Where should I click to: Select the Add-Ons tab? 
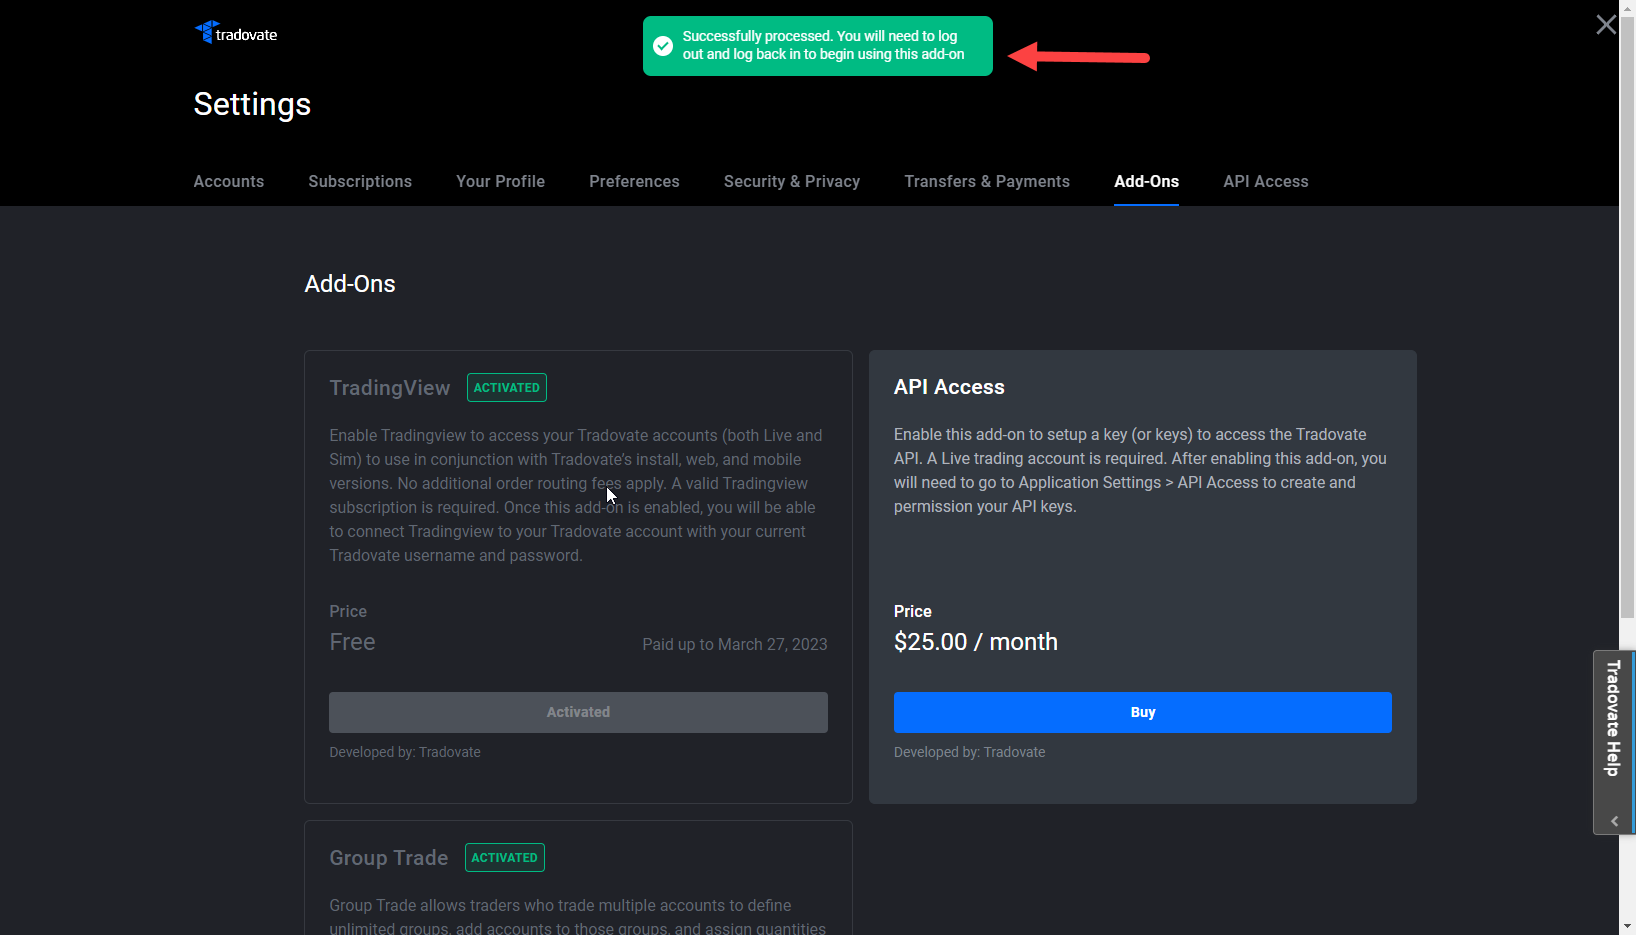(x=1146, y=181)
